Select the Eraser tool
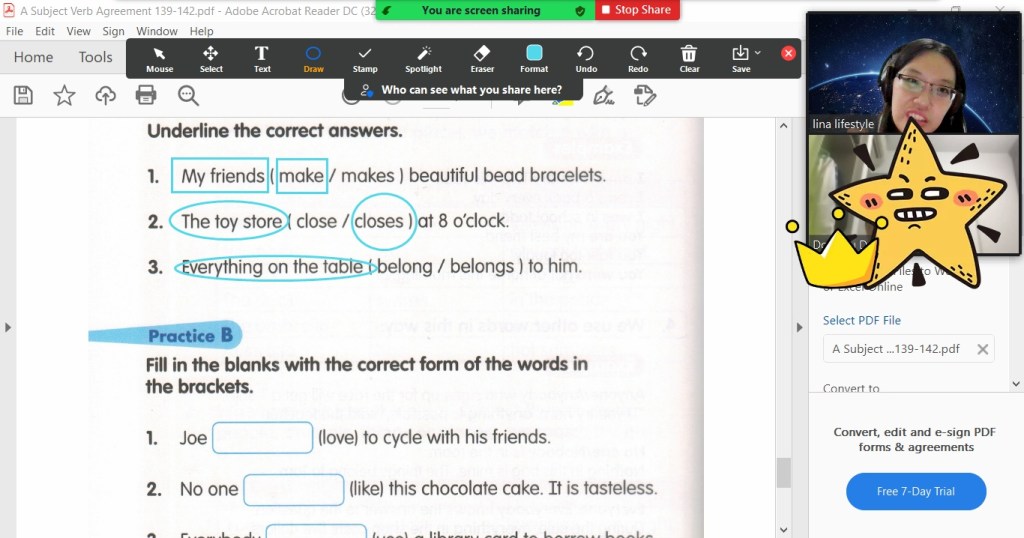Image resolution: width=1024 pixels, height=538 pixels. coord(482,58)
